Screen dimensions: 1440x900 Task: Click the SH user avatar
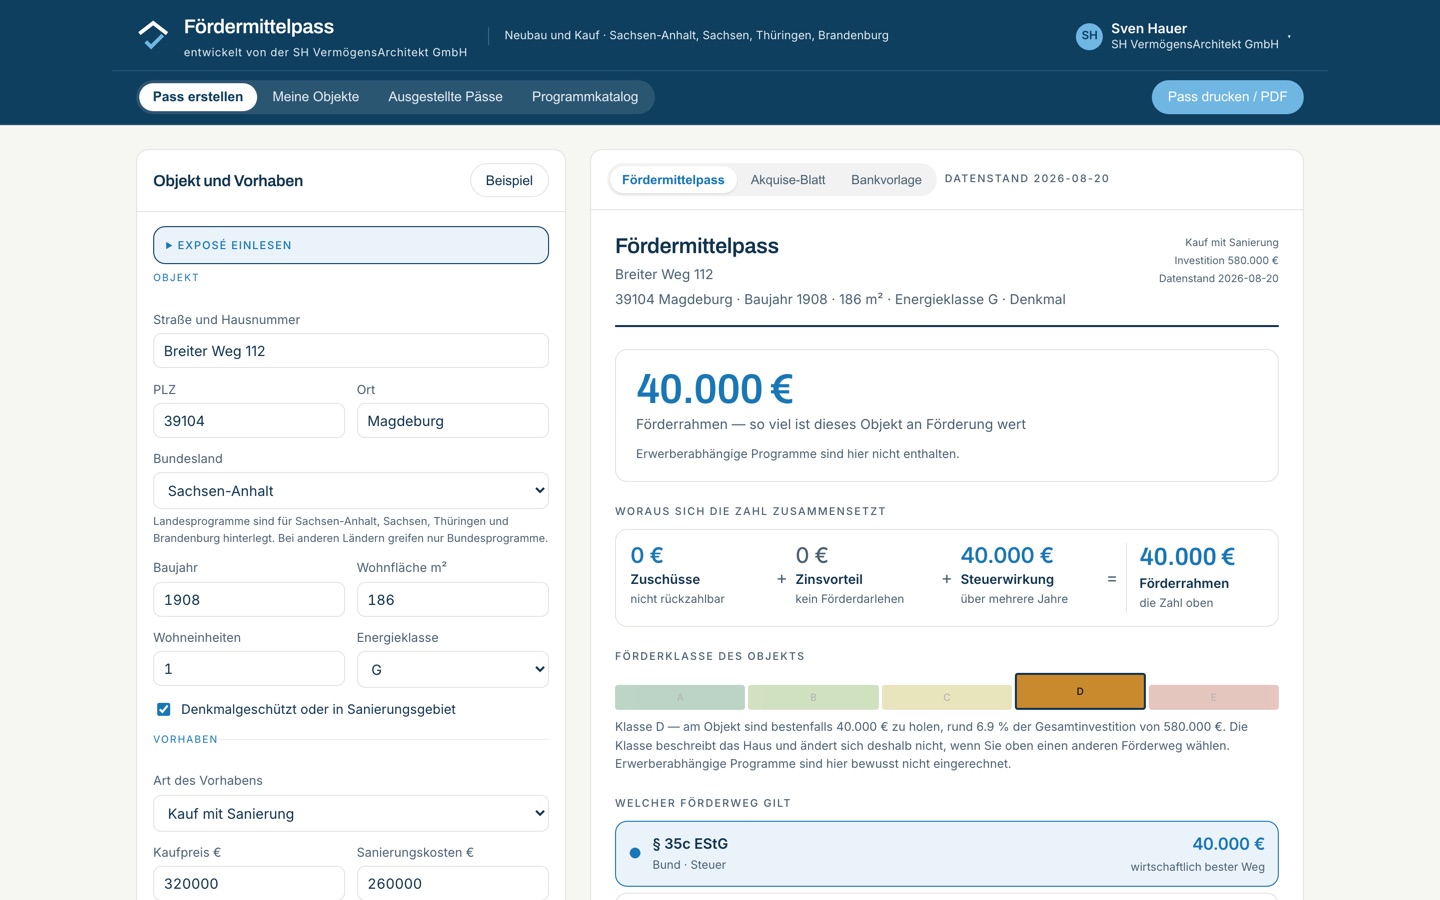(1089, 36)
